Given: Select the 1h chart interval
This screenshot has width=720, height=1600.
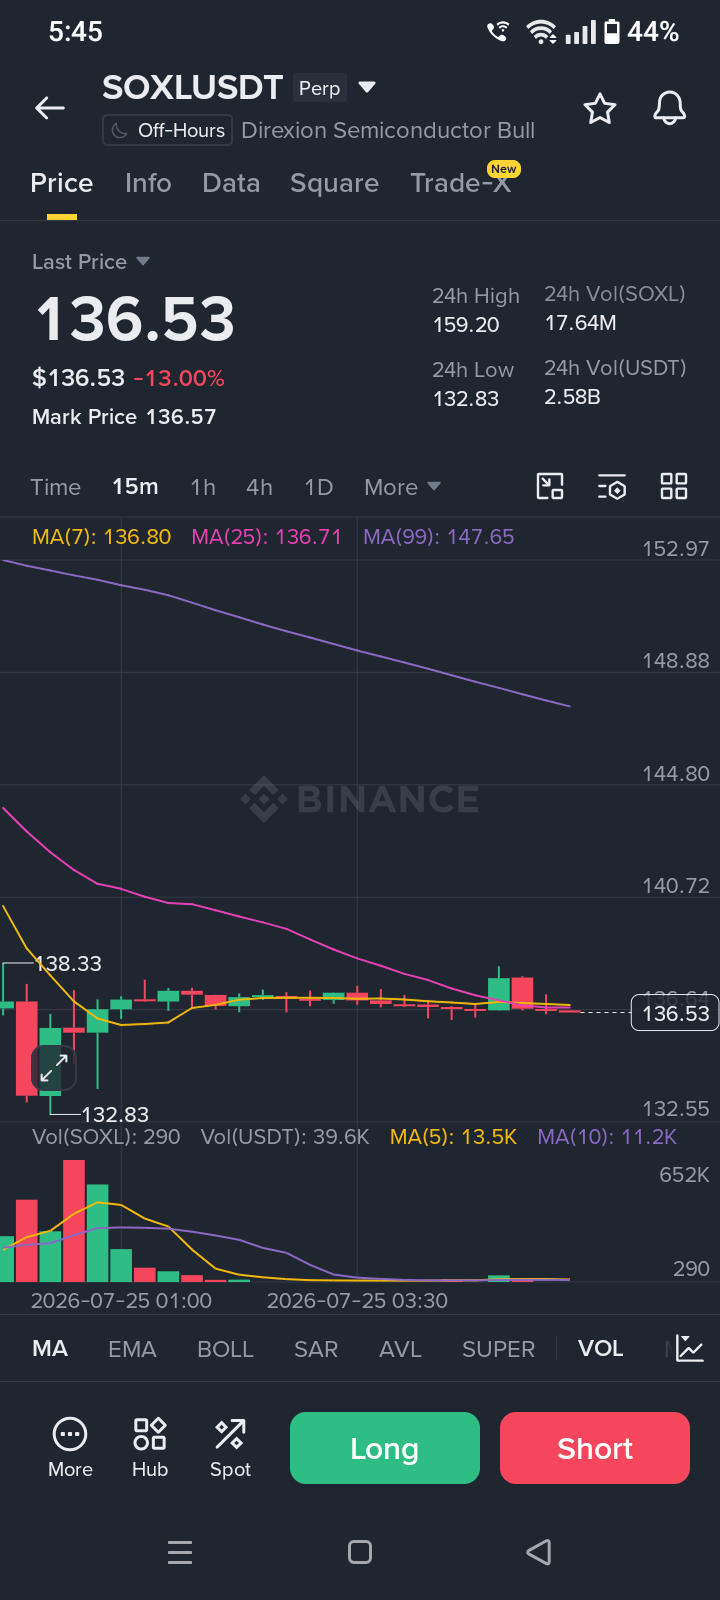Looking at the screenshot, I should 203,487.
